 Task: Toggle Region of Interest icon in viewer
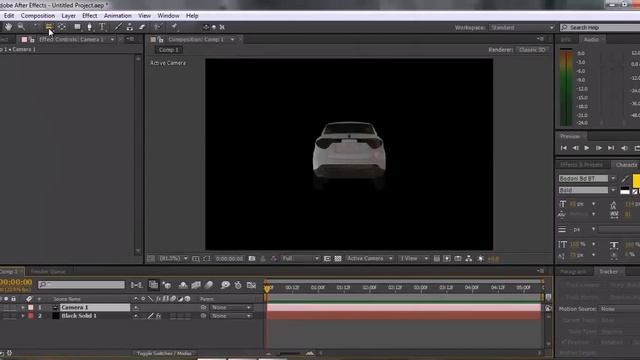point(327,259)
